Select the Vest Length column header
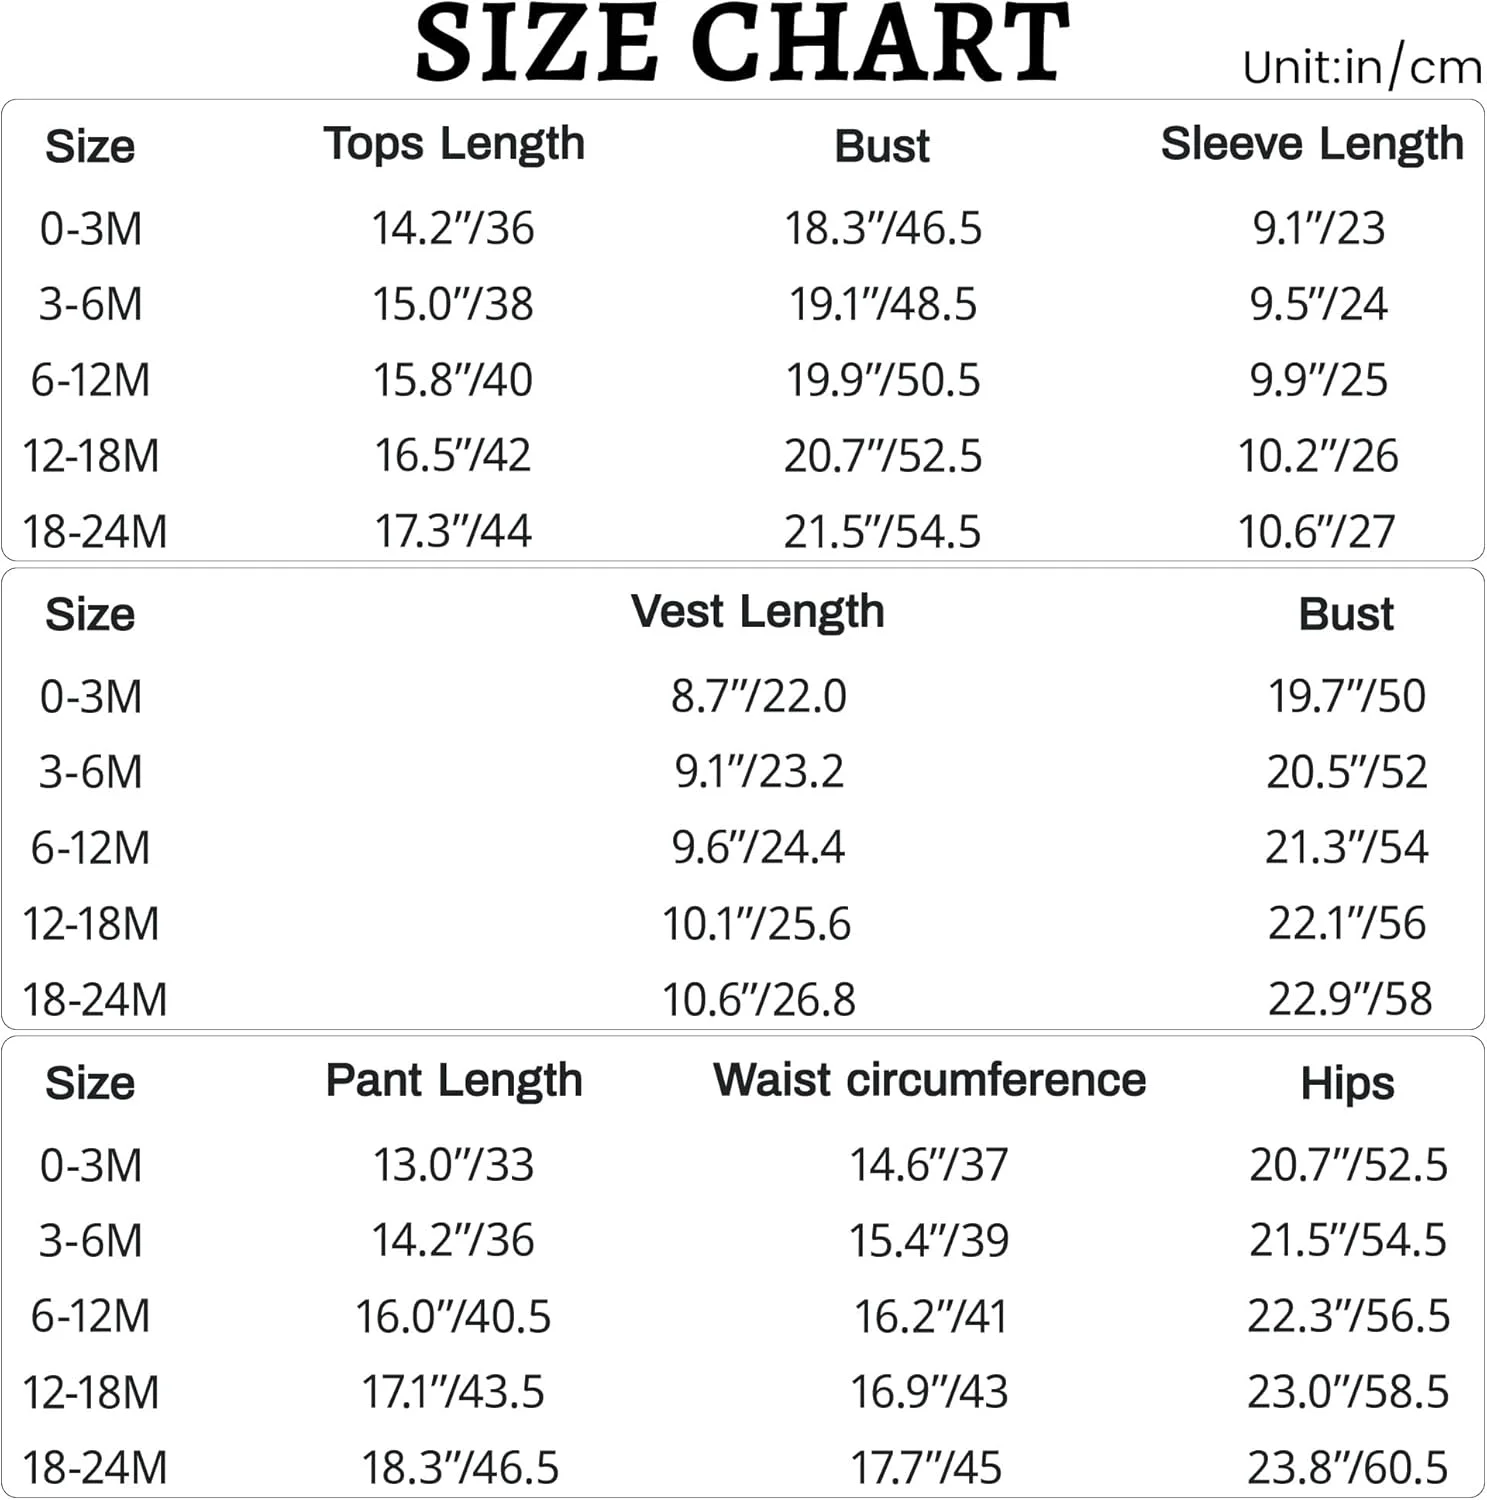The width and height of the screenshot is (1487, 1500). (757, 612)
